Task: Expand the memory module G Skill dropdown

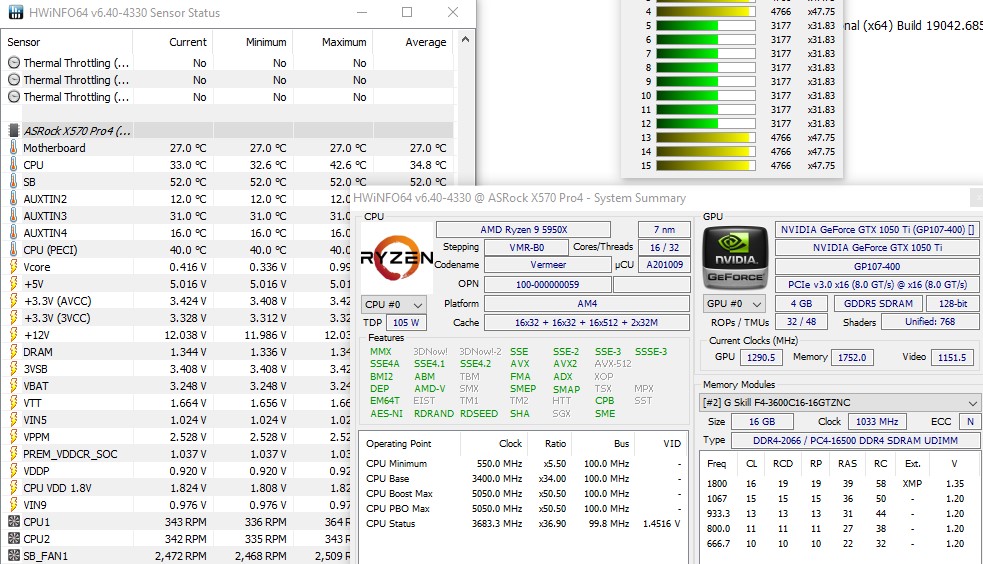Action: (839, 402)
